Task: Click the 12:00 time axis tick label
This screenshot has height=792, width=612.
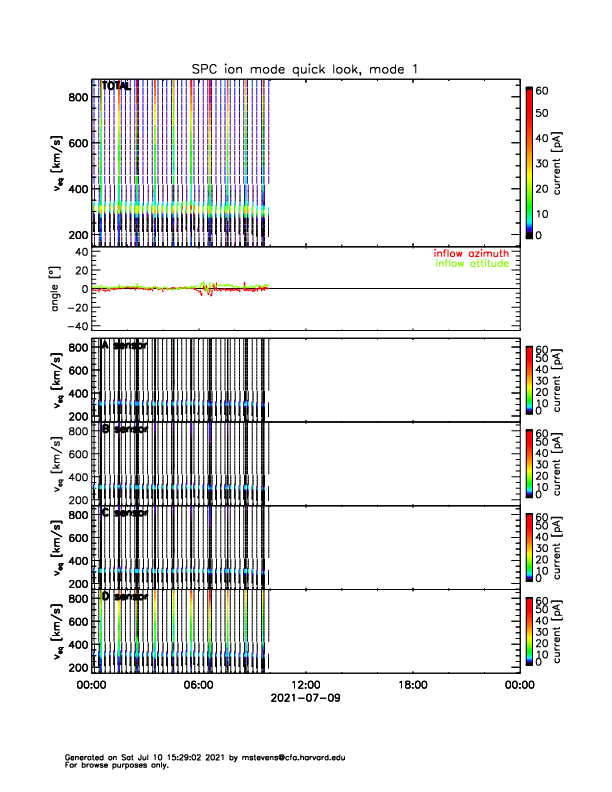Action: pos(305,685)
